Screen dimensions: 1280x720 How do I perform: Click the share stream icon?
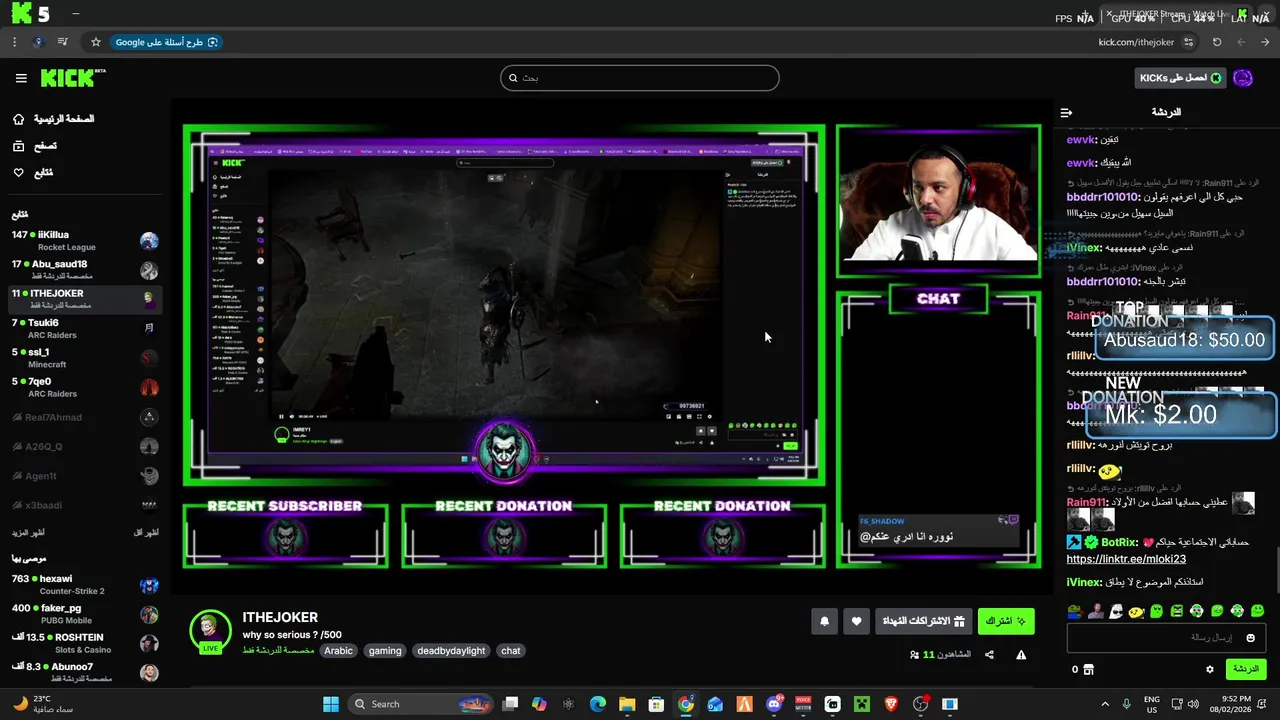[989, 655]
